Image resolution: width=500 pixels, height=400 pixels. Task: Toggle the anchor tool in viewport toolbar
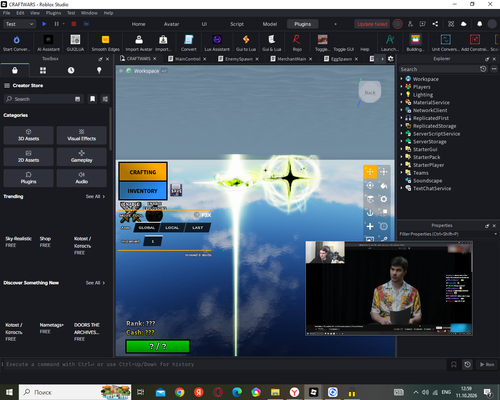[x=370, y=213]
